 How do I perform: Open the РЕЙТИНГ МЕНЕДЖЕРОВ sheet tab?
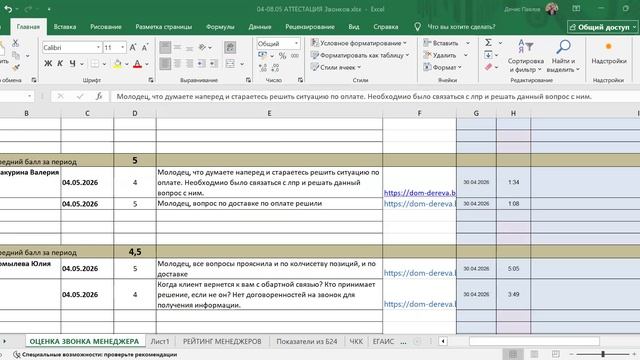(x=222, y=341)
